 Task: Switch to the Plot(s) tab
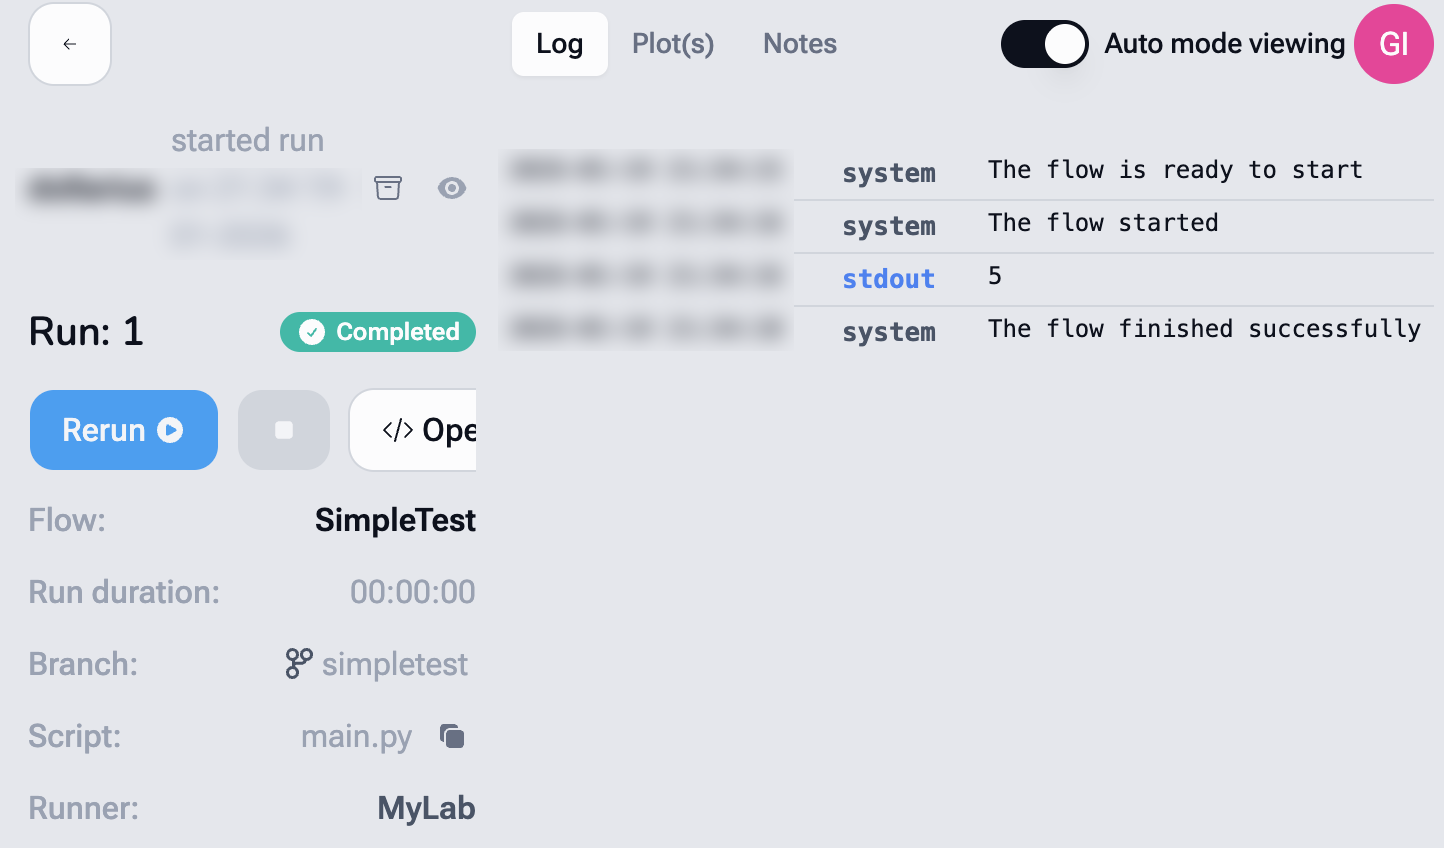[672, 44]
